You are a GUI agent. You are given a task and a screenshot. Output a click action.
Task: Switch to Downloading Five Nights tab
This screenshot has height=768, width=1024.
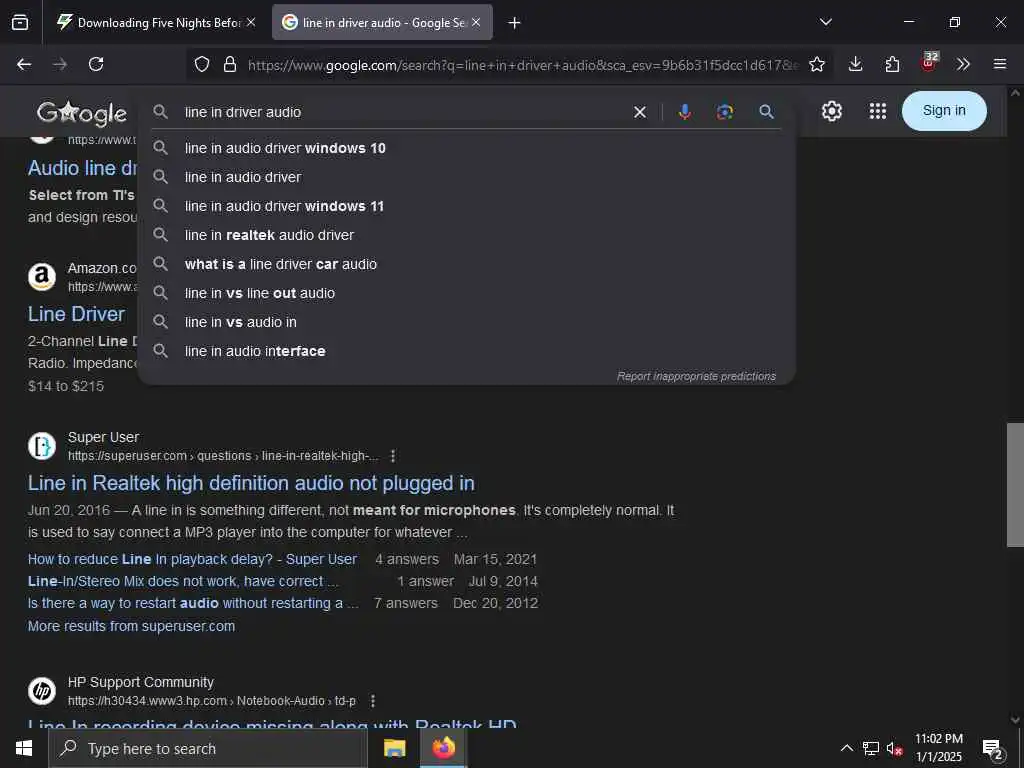tap(155, 22)
